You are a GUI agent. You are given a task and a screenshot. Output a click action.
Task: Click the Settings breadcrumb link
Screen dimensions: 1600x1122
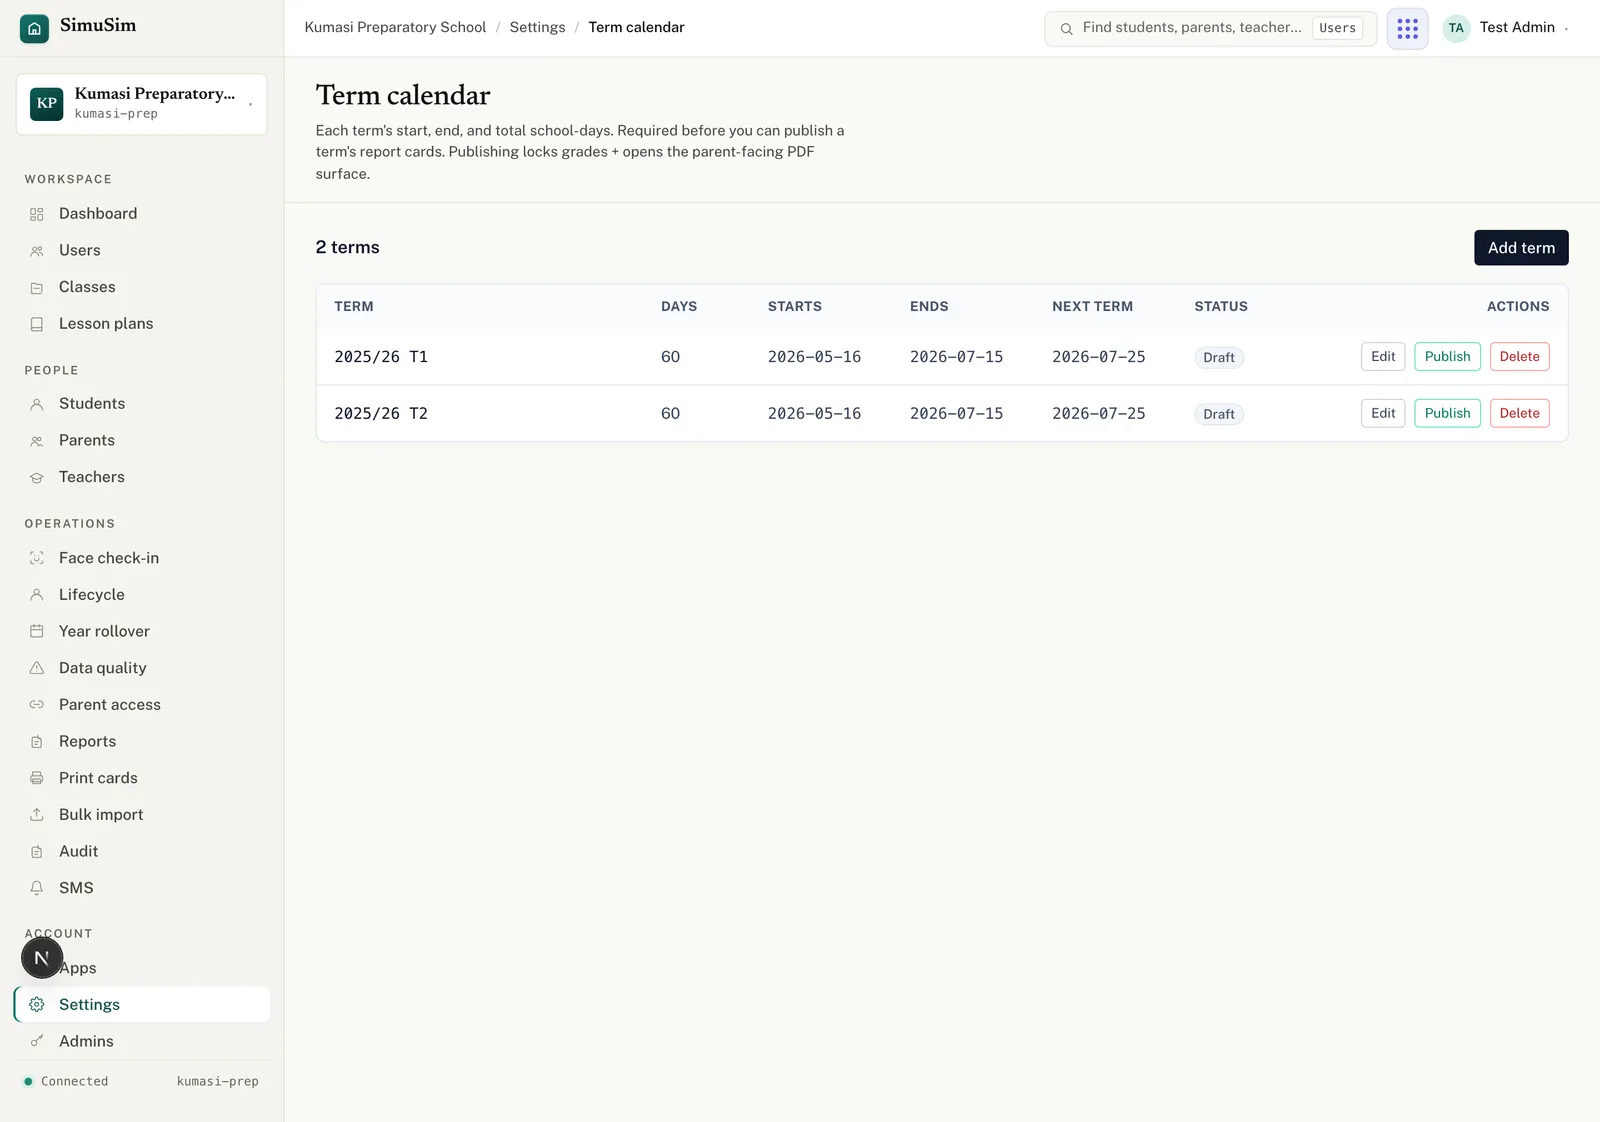tap(537, 28)
